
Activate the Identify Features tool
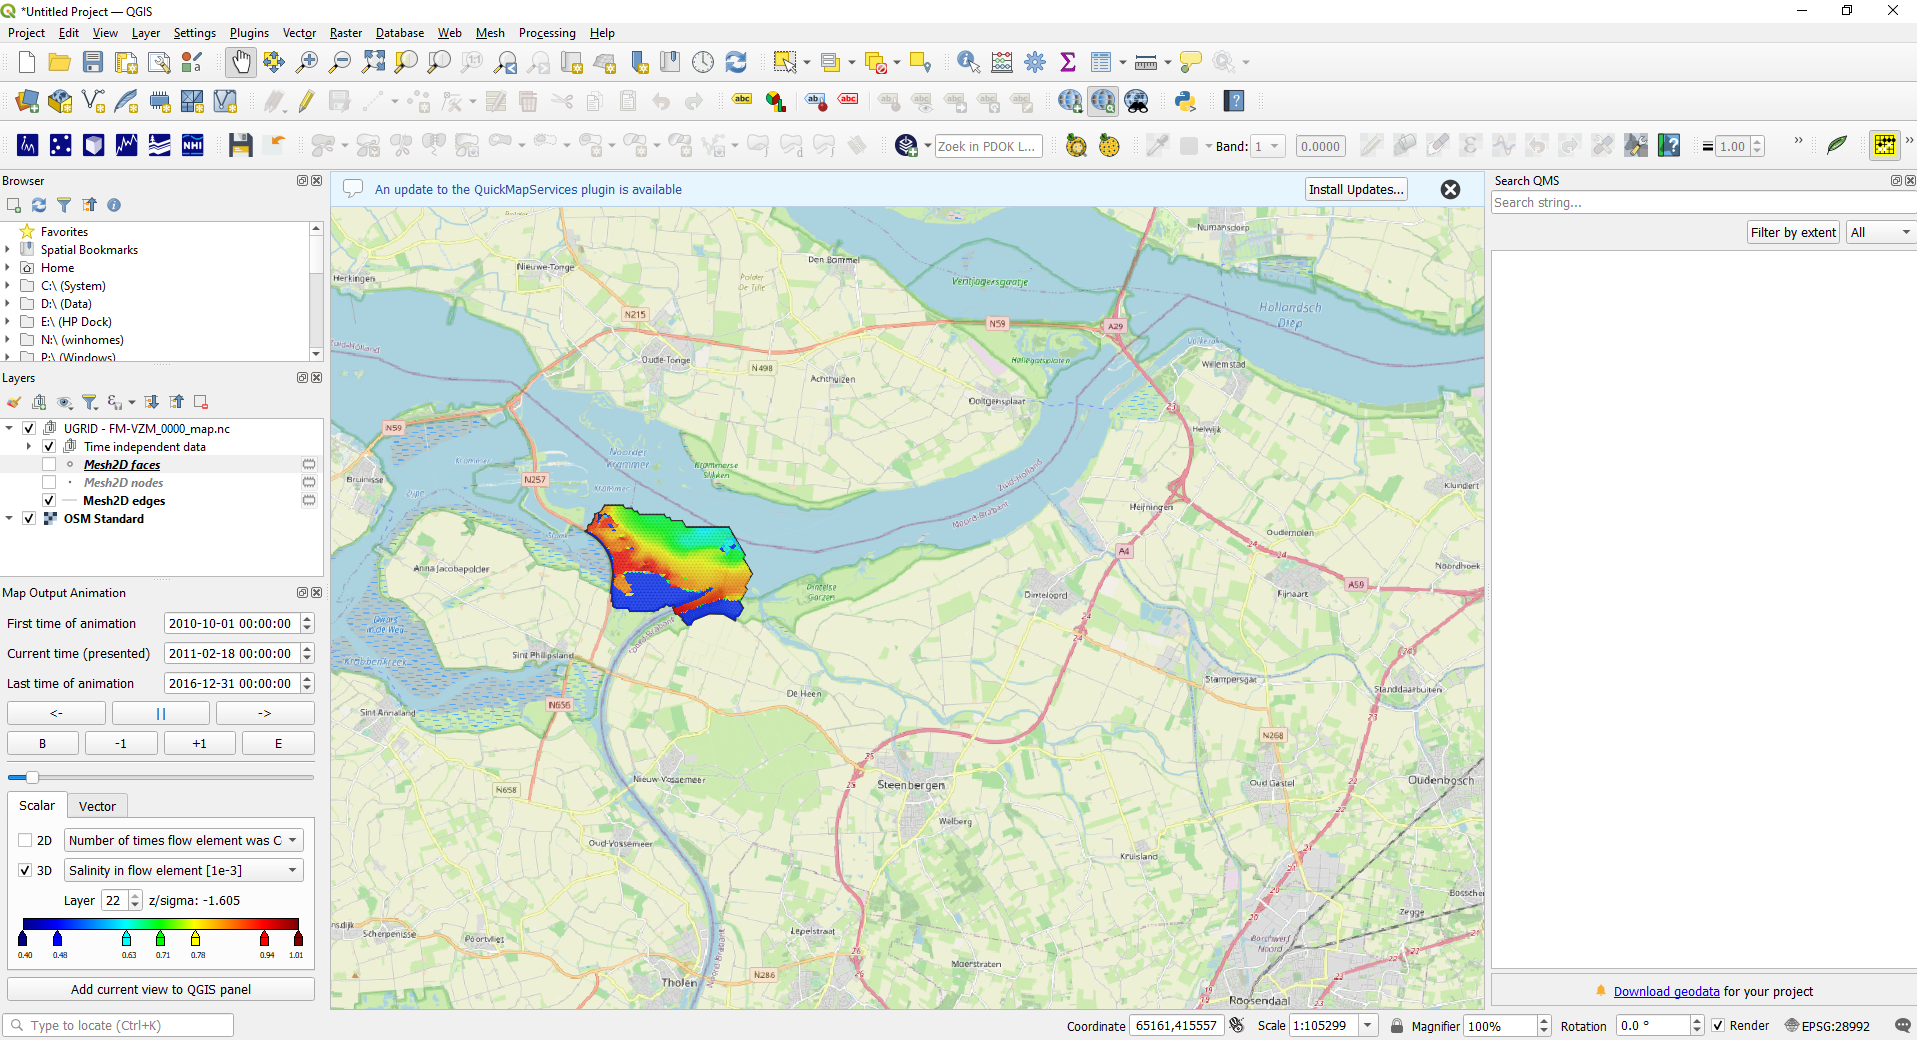point(967,62)
